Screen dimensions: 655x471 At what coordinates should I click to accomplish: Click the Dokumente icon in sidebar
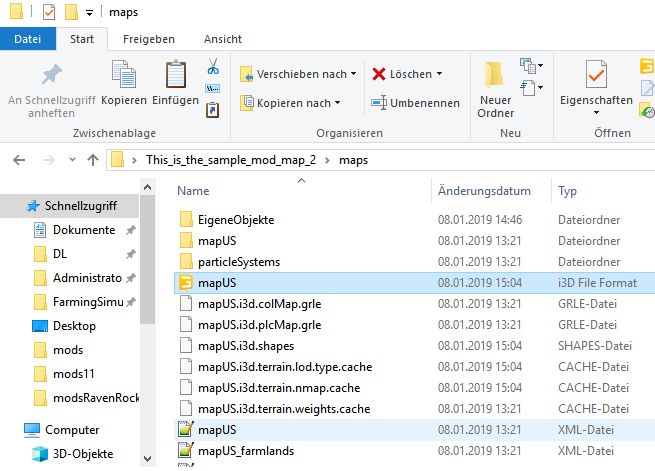(40, 230)
